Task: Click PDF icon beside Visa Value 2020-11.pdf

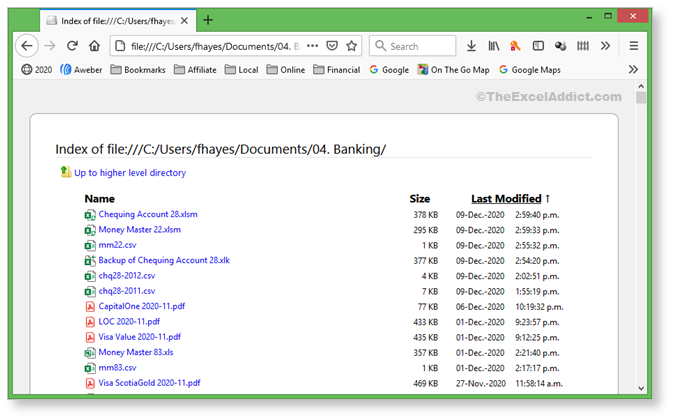Action: [90, 338]
